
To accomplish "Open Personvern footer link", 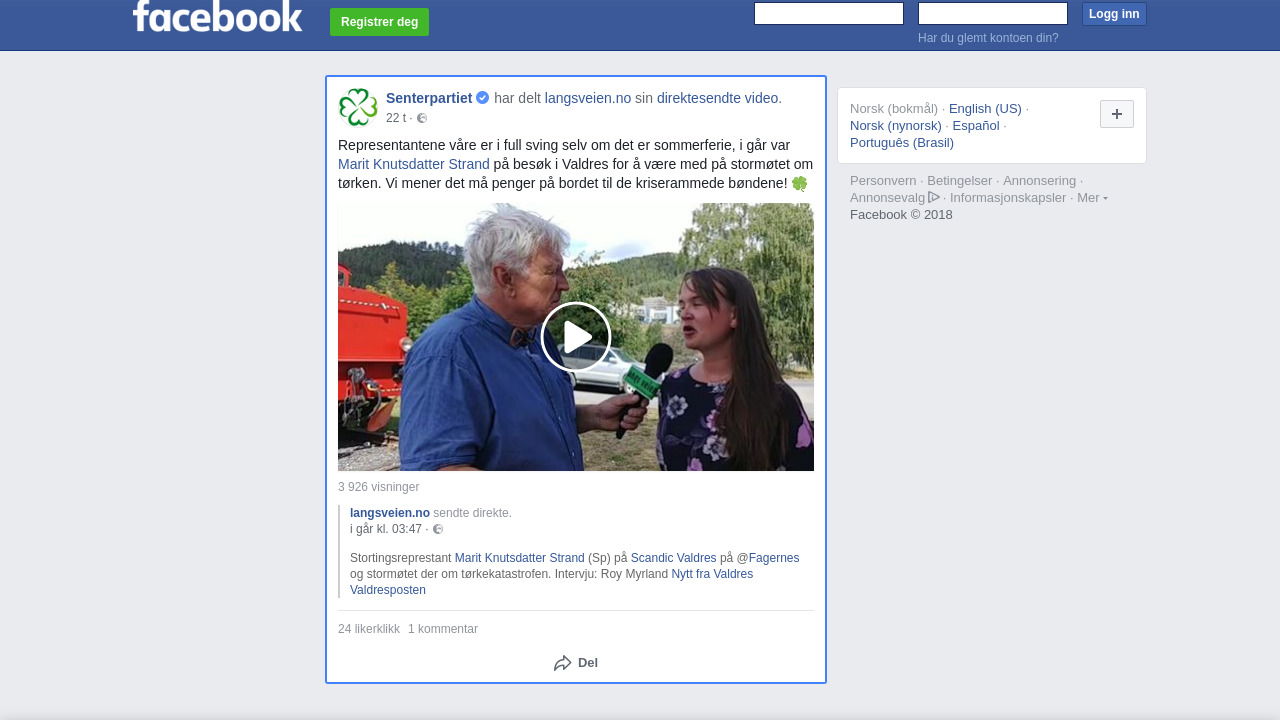I will (883, 181).
